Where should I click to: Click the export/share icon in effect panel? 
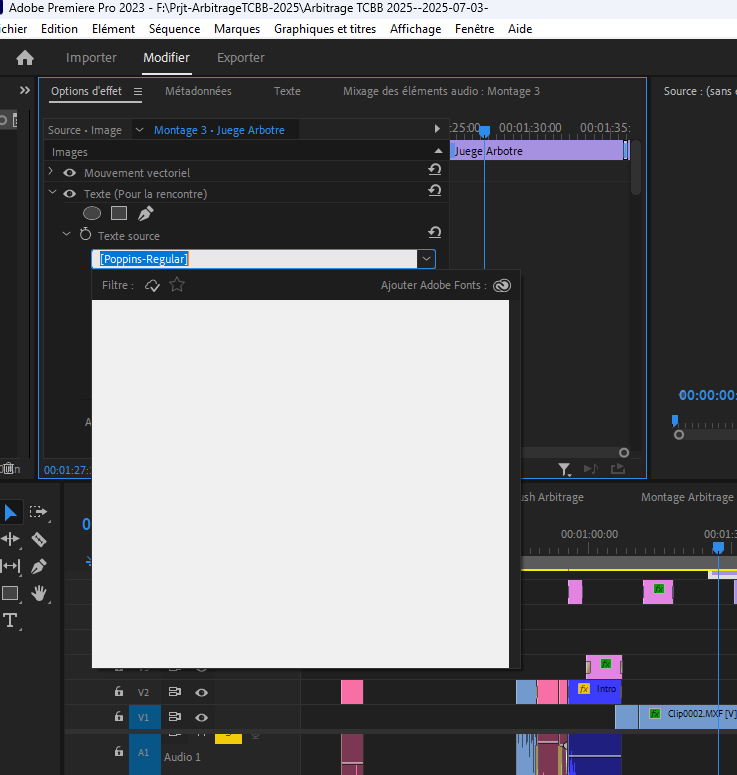(618, 469)
